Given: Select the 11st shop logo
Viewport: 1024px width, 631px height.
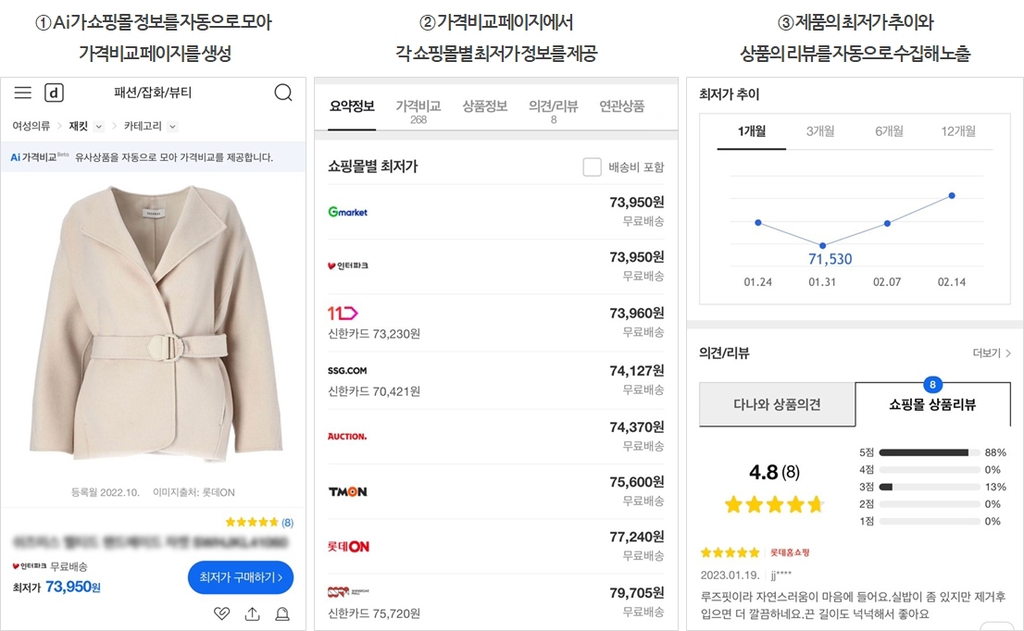Looking at the screenshot, I should pyautogui.click(x=342, y=313).
